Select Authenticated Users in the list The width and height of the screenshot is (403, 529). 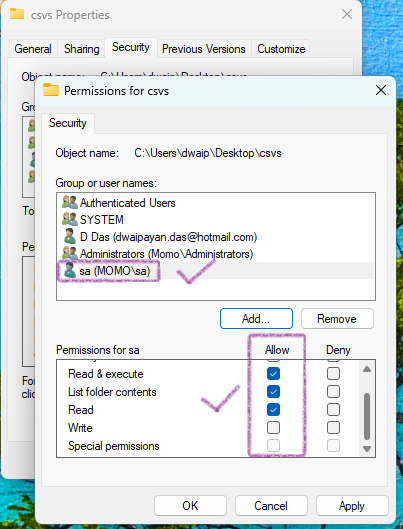coord(216,203)
